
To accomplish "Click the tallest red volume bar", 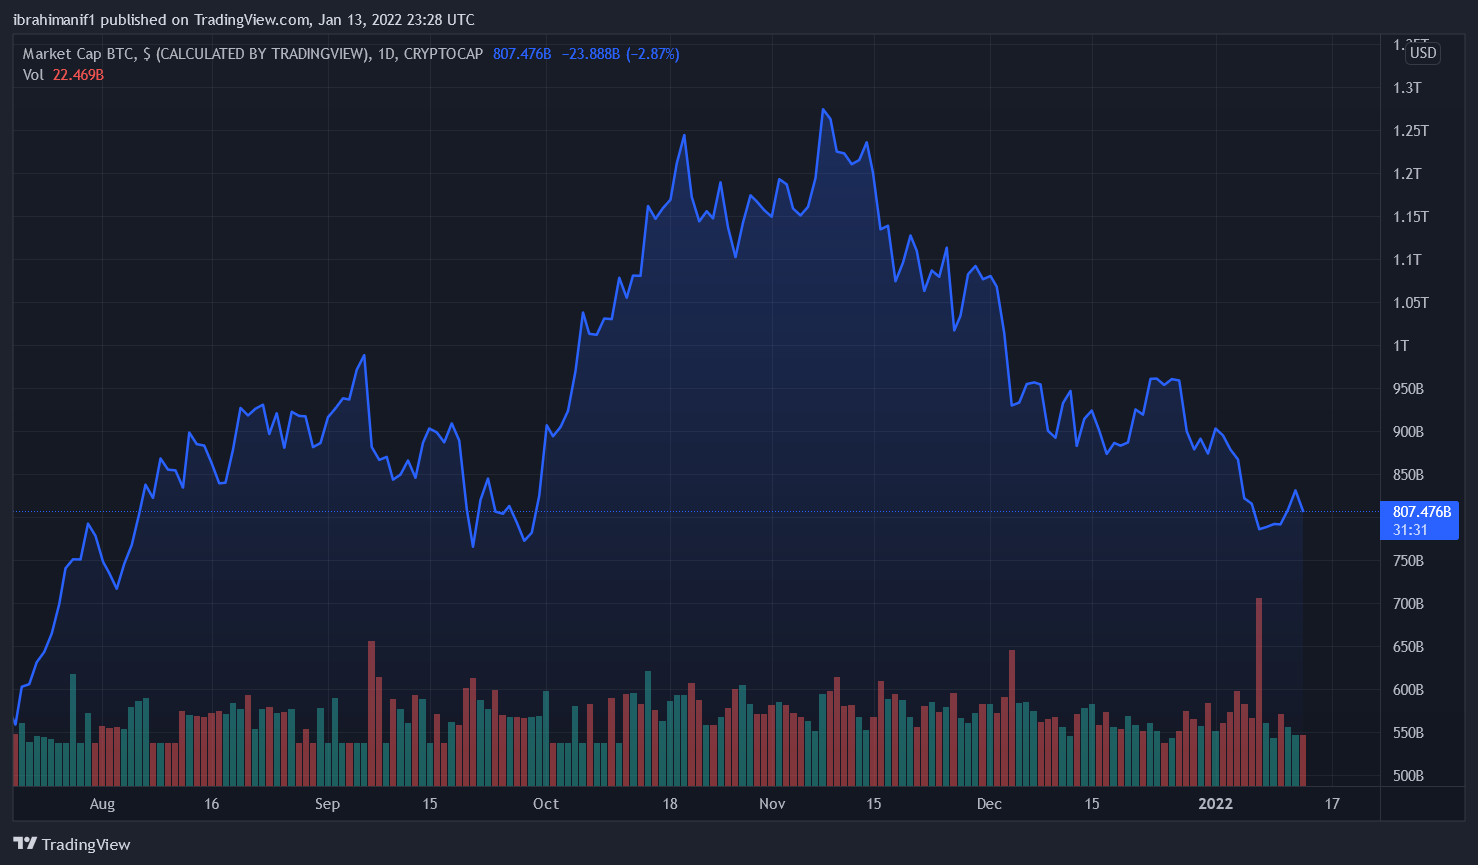I will click(x=1259, y=690).
